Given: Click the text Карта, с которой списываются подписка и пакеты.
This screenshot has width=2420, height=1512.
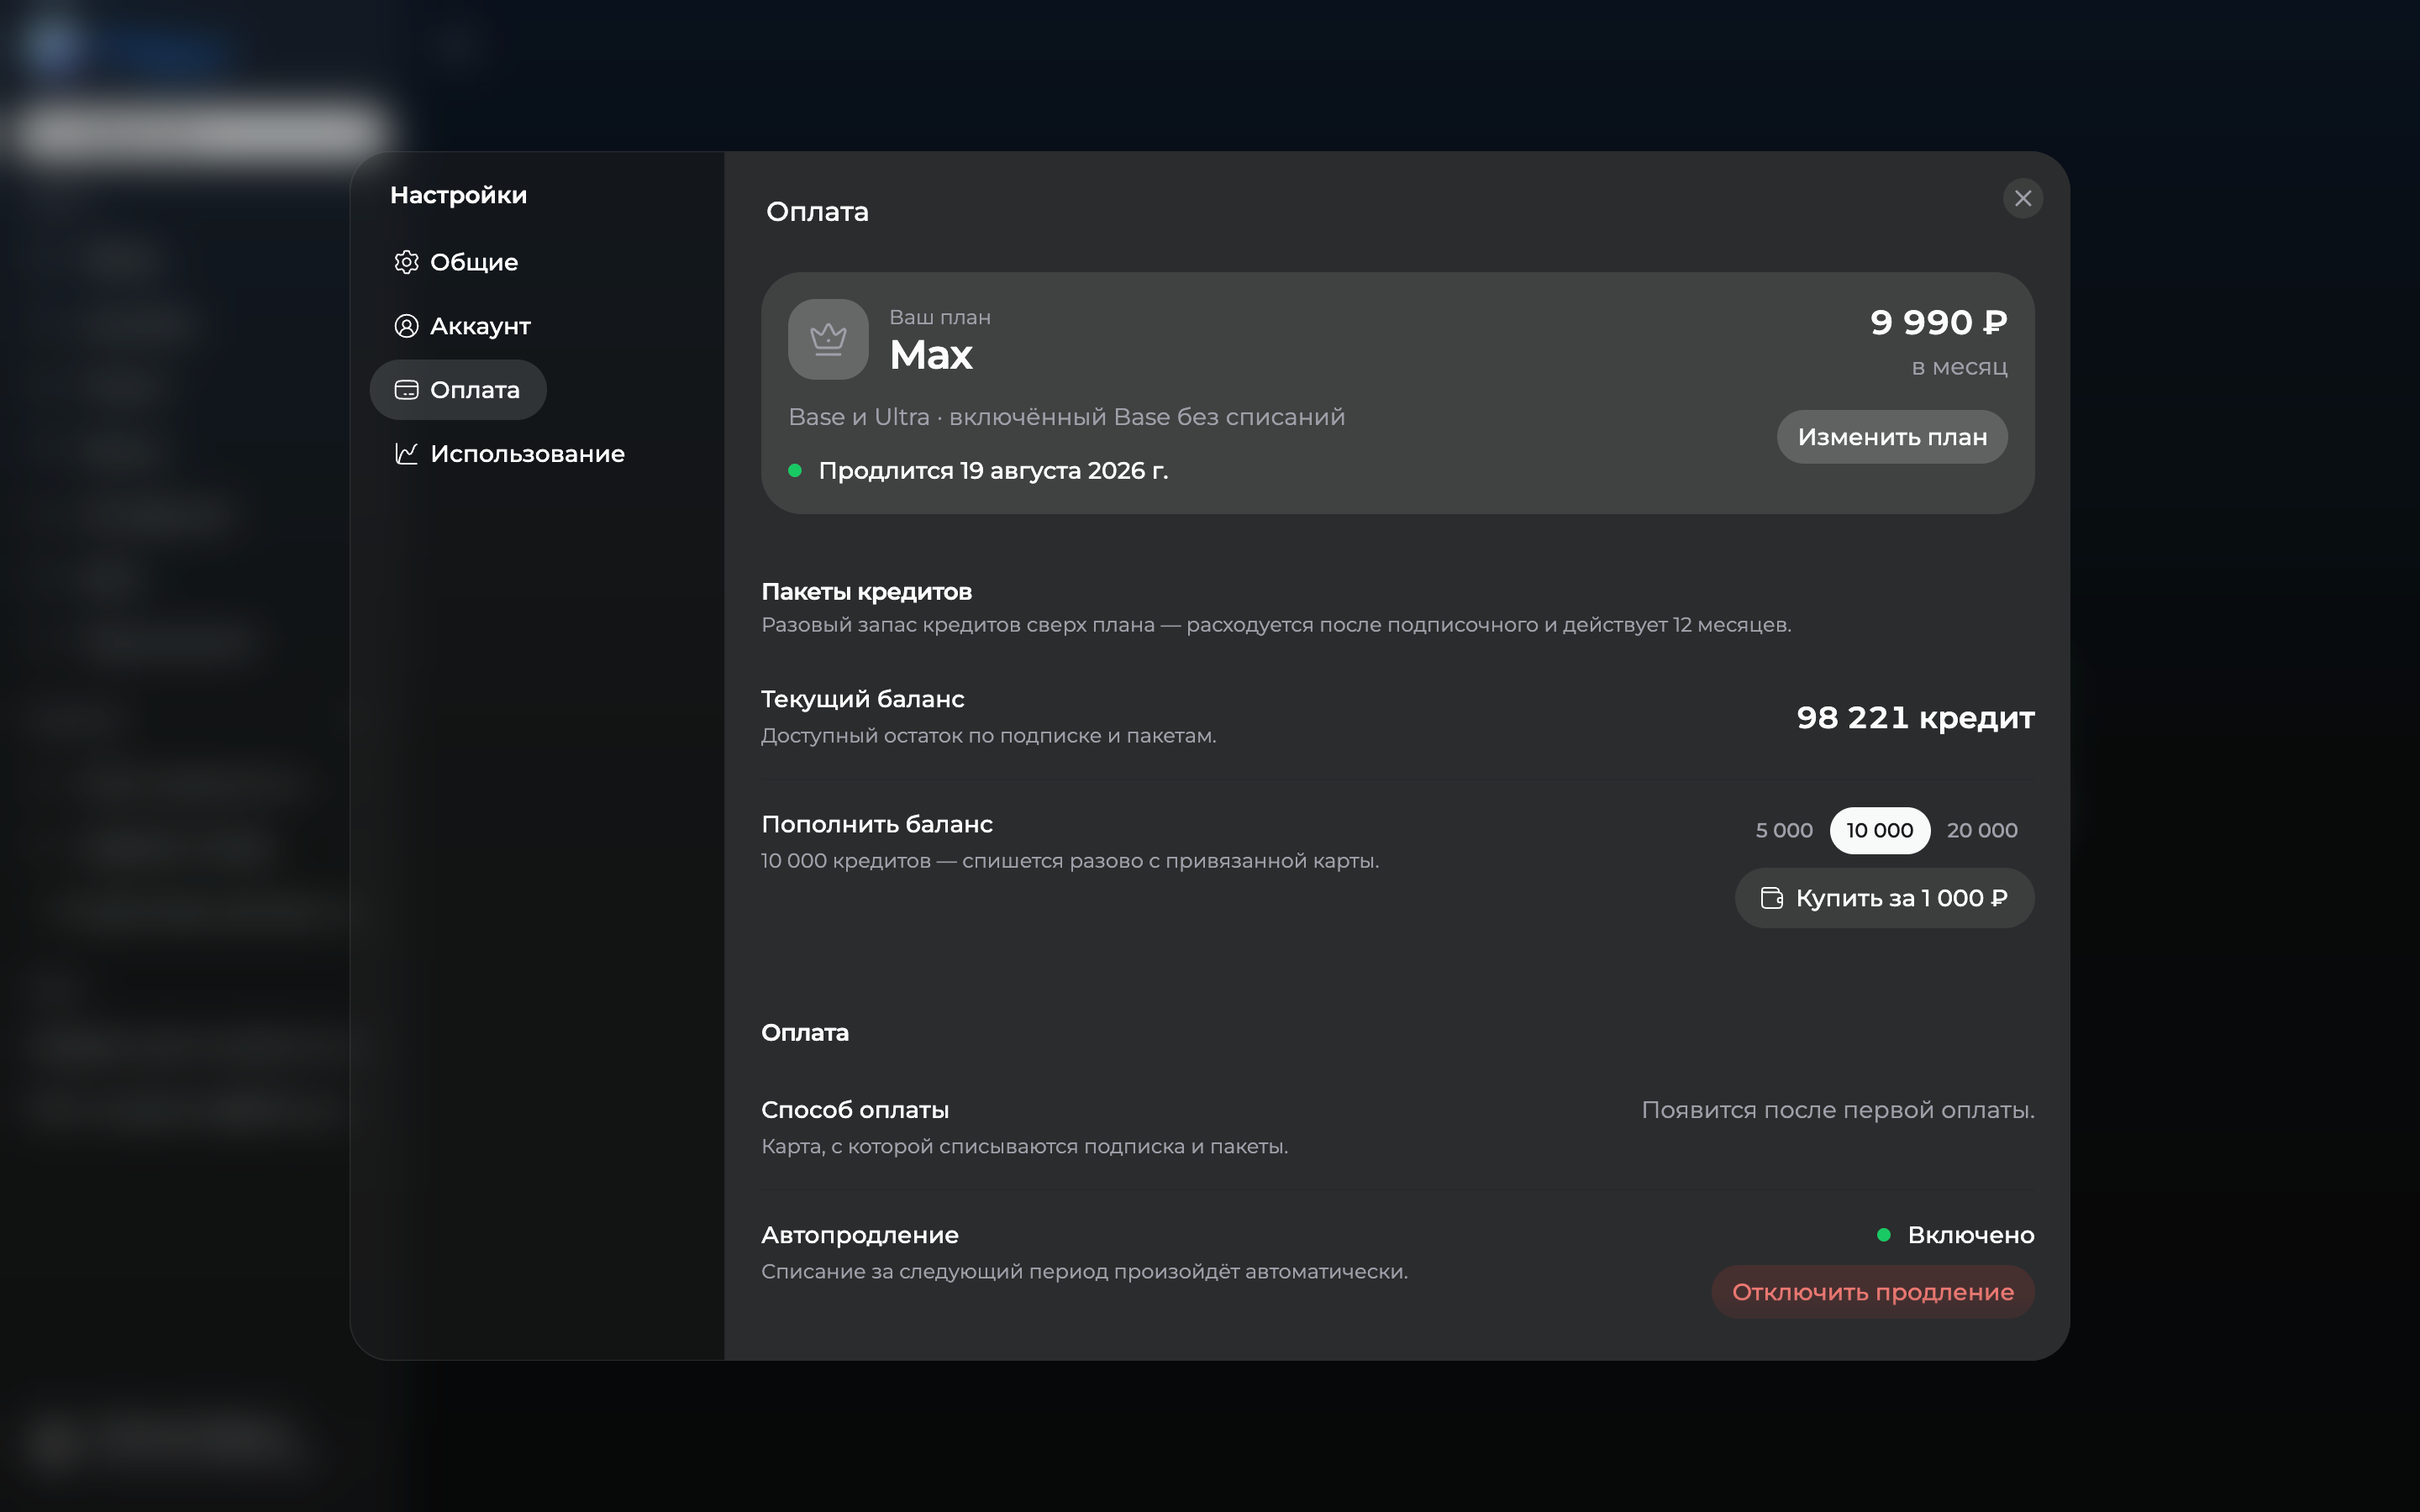Looking at the screenshot, I should 1024,1147.
